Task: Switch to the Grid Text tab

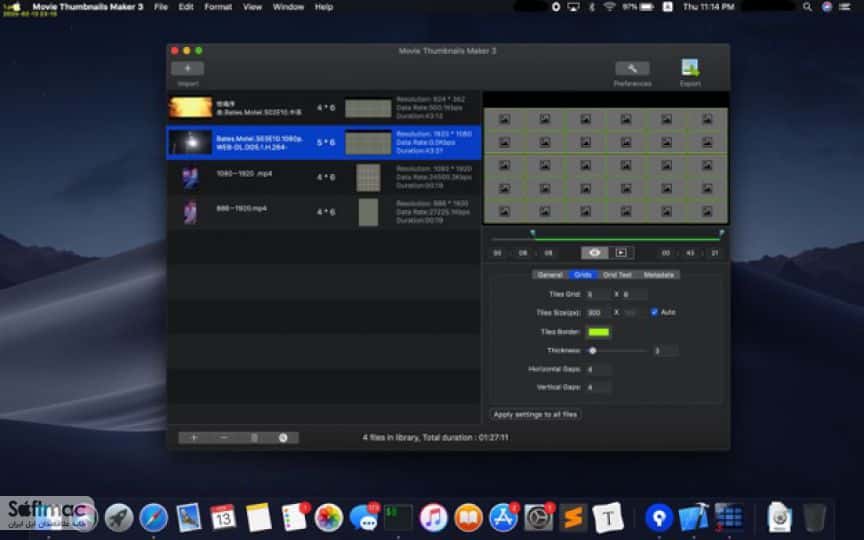Action: pyautogui.click(x=617, y=274)
